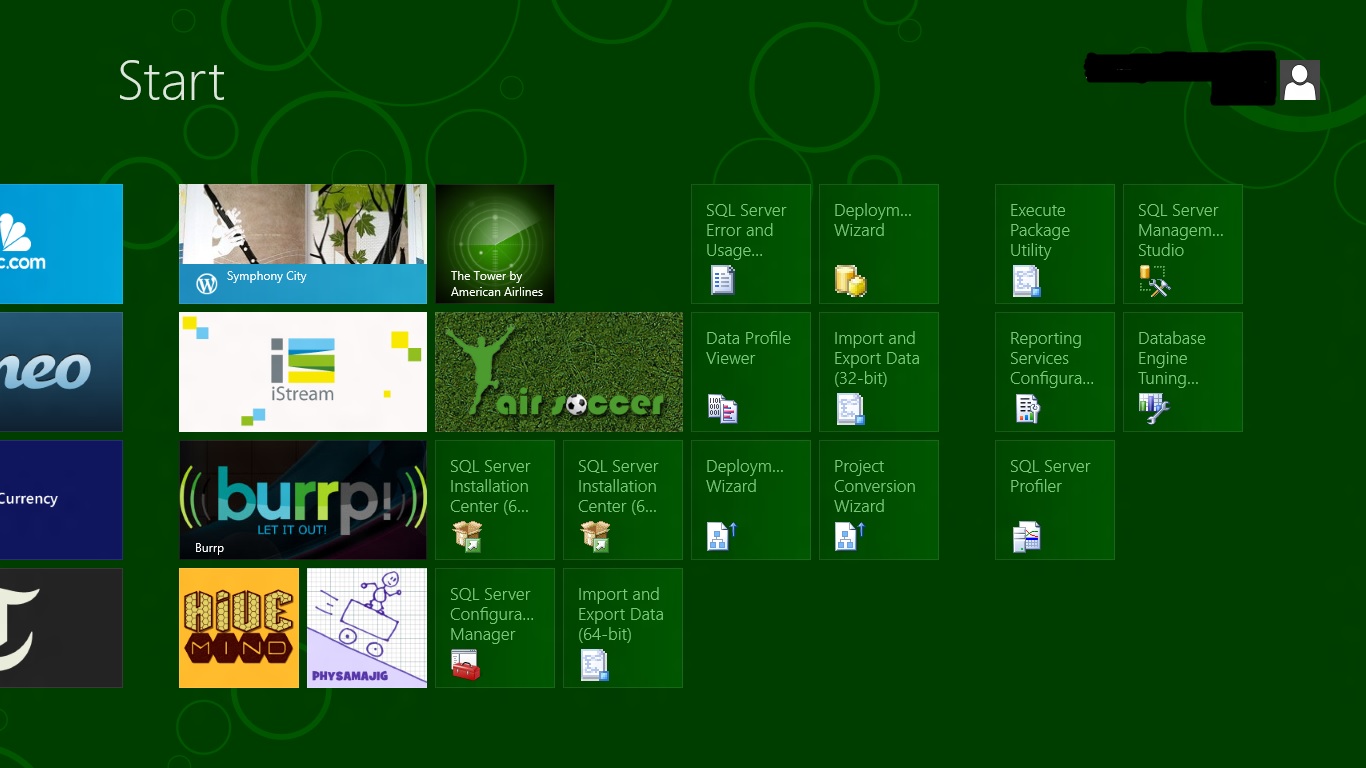1366x768 pixels.
Task: Start the Air Soccer game tile
Action: click(558, 371)
